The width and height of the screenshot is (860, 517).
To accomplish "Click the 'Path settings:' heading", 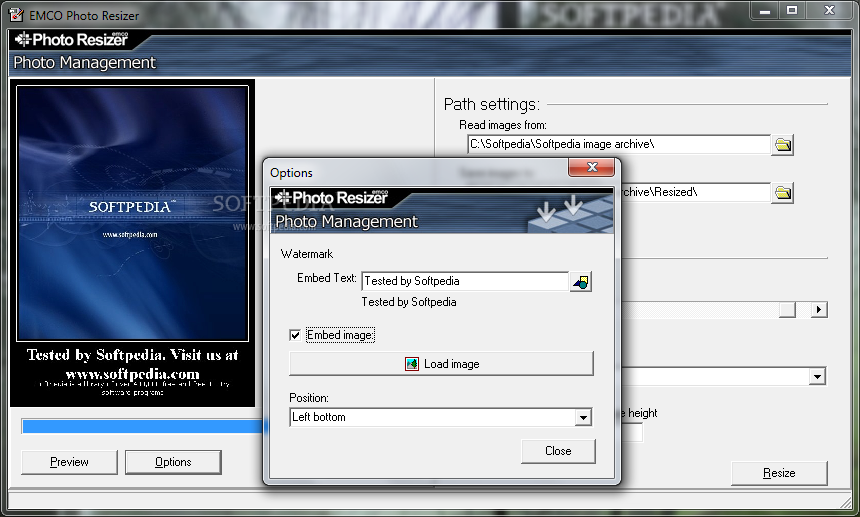I will tap(491, 104).
